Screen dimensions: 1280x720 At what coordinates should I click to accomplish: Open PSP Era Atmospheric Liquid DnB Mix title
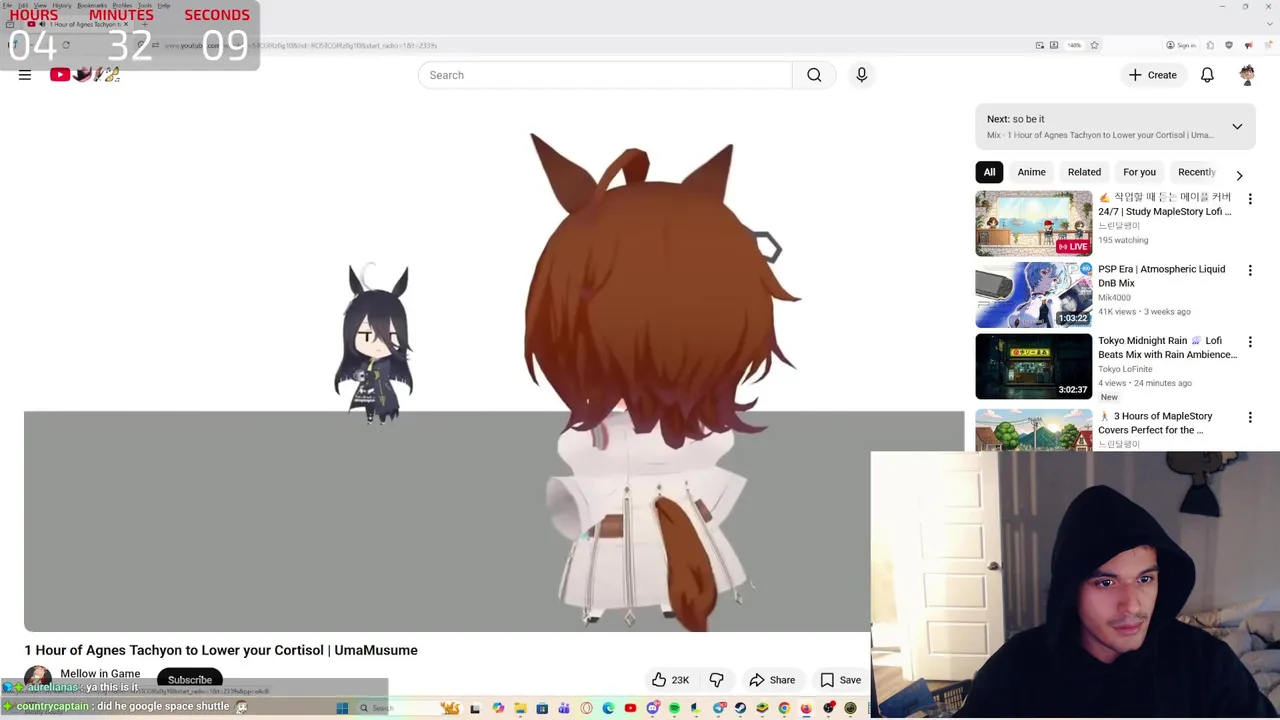tap(1161, 276)
